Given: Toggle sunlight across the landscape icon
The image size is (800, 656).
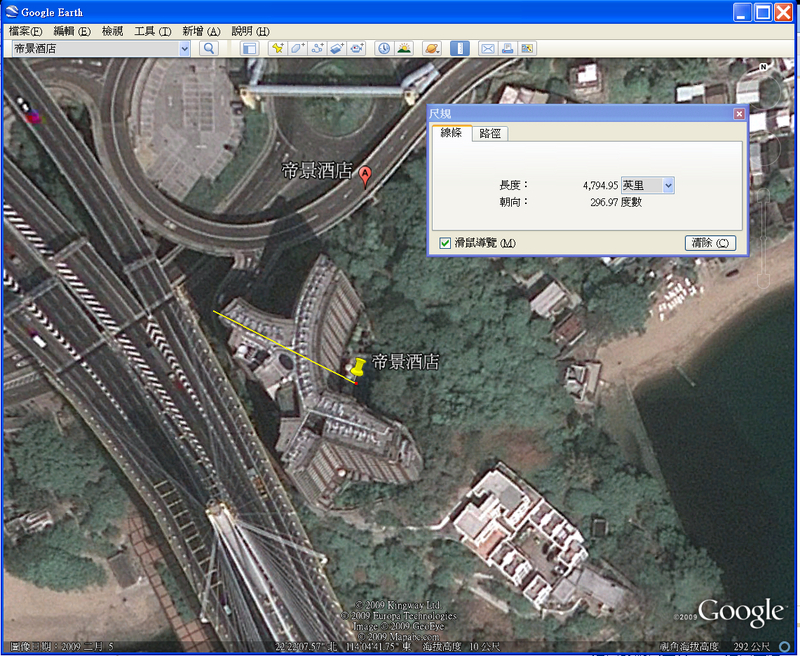Looking at the screenshot, I should click(404, 48).
